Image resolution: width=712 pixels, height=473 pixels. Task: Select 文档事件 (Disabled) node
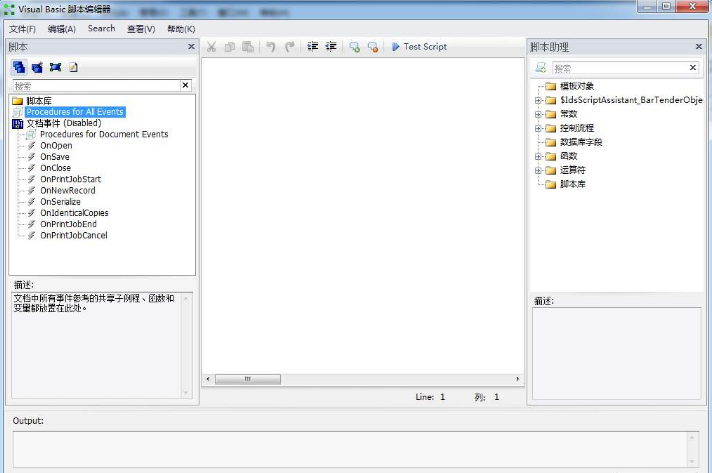pyautogui.click(x=64, y=123)
